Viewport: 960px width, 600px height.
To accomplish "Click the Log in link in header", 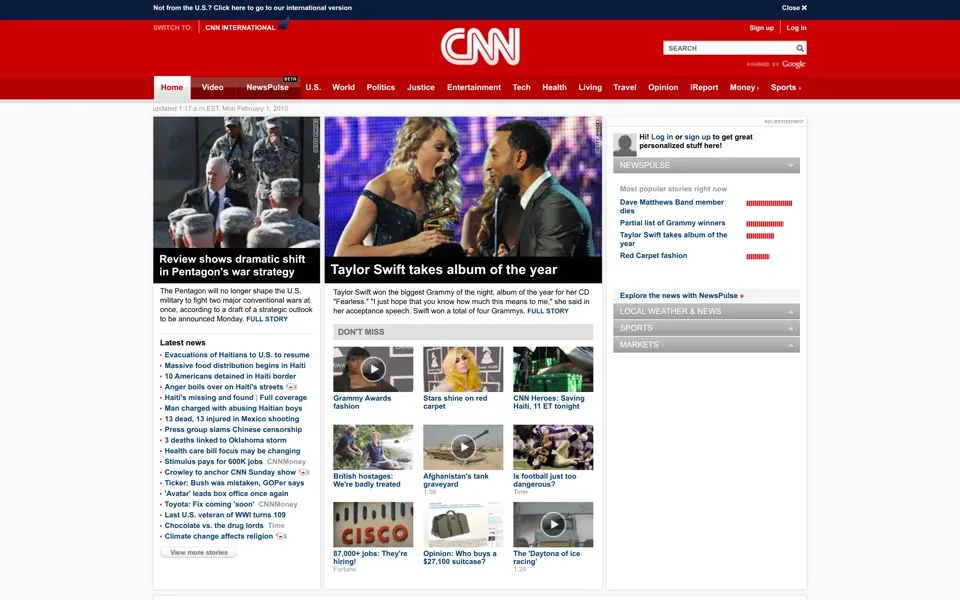I will (796, 28).
